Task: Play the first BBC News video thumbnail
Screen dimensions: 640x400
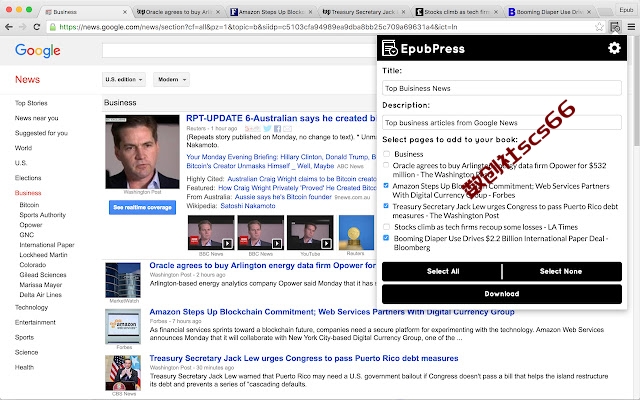Action: (211, 232)
